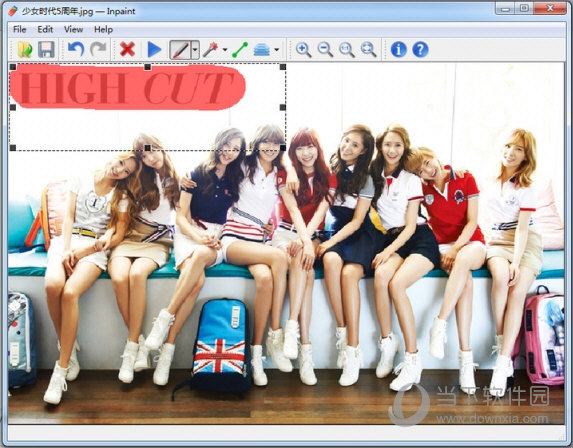
Task: Select the blue donor area tool
Action: coord(262,49)
